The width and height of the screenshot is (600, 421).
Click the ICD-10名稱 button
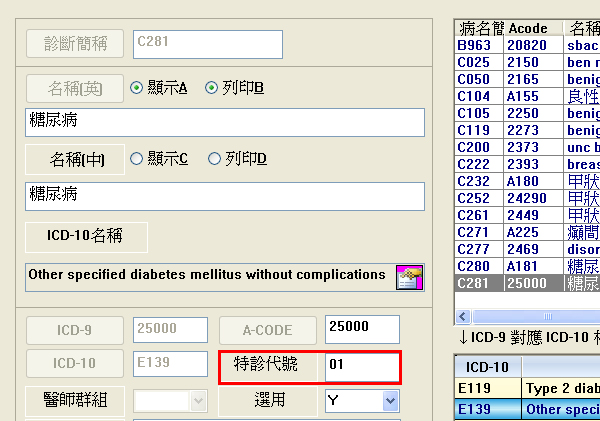86,237
